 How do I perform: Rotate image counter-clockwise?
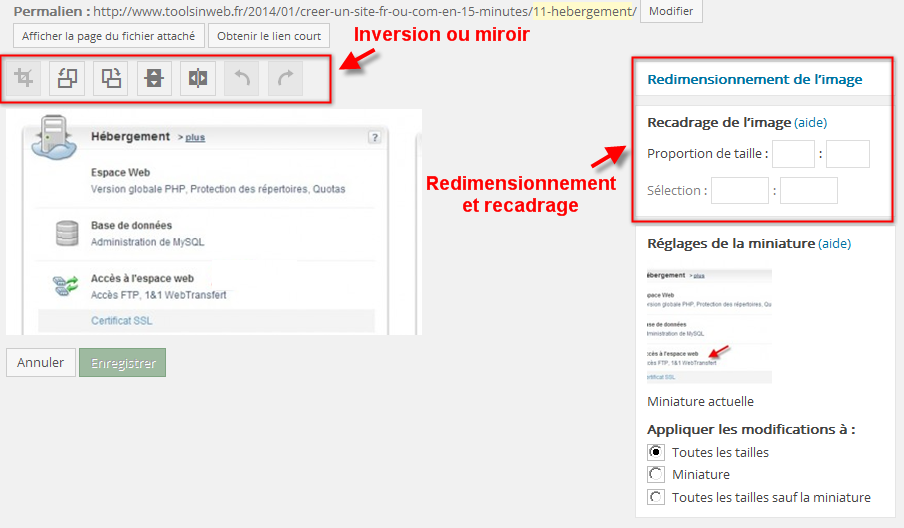(x=67, y=78)
